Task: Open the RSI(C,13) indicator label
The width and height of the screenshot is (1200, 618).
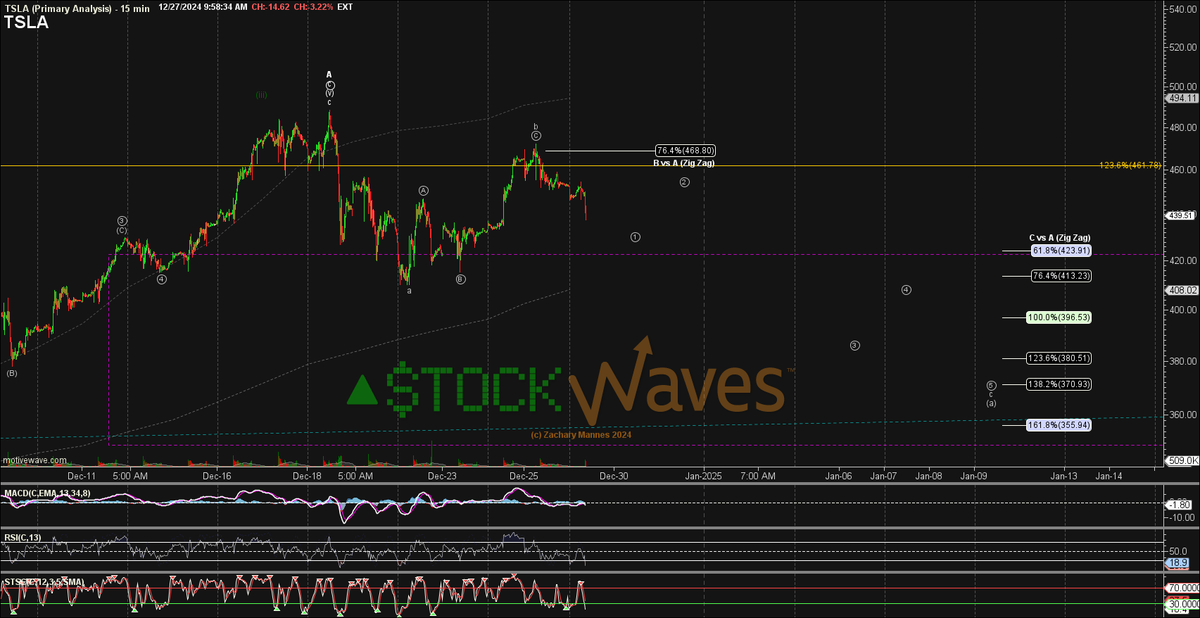Action: click(23, 537)
